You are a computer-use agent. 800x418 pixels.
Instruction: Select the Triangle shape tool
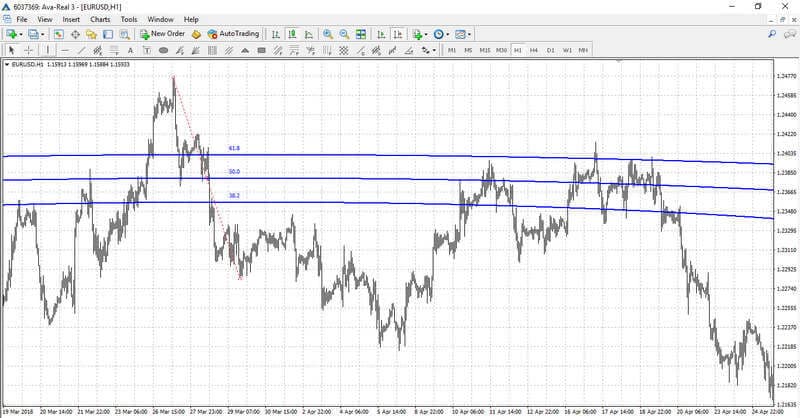pos(245,50)
